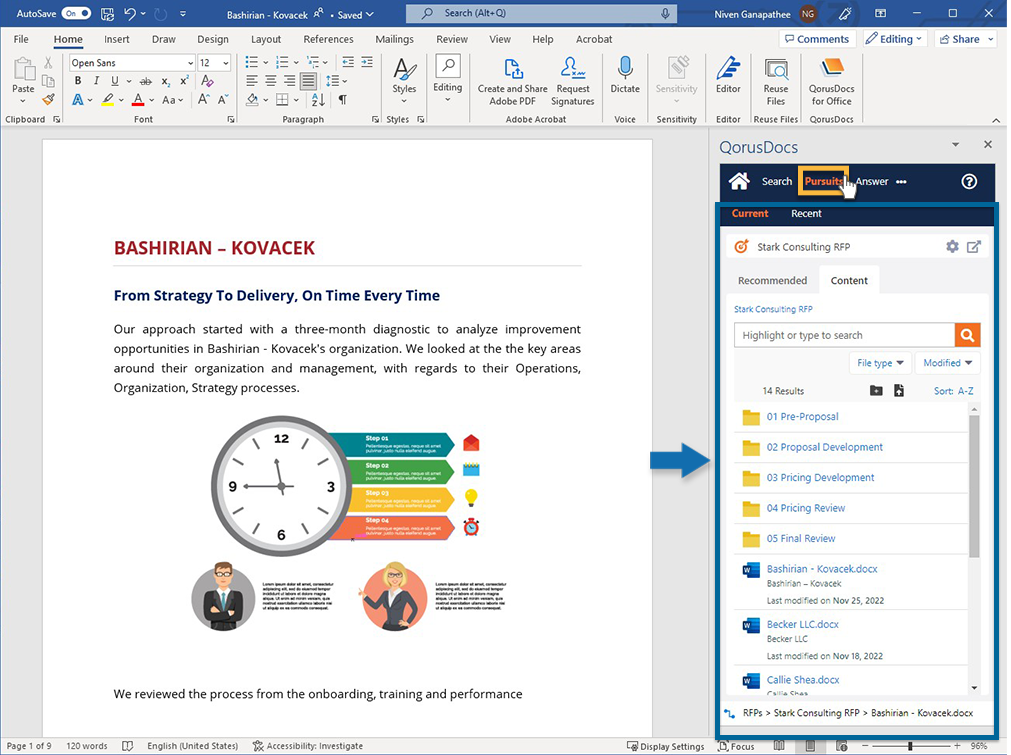Toggle Italic formatting

point(96,81)
